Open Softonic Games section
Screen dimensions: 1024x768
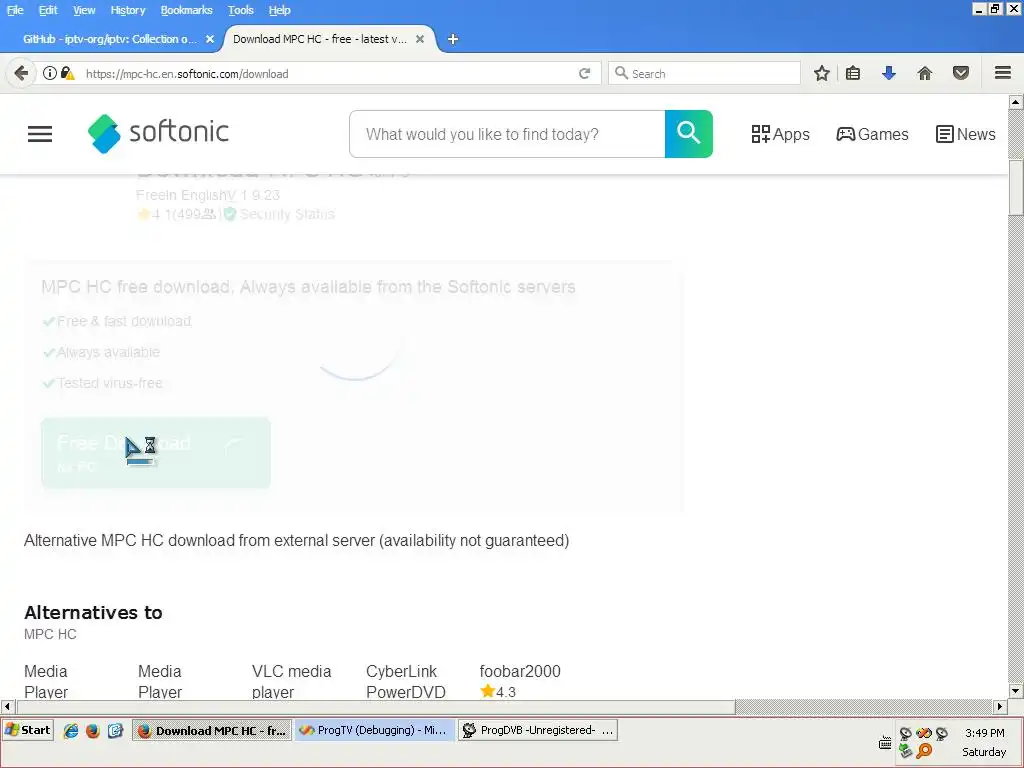tap(872, 134)
